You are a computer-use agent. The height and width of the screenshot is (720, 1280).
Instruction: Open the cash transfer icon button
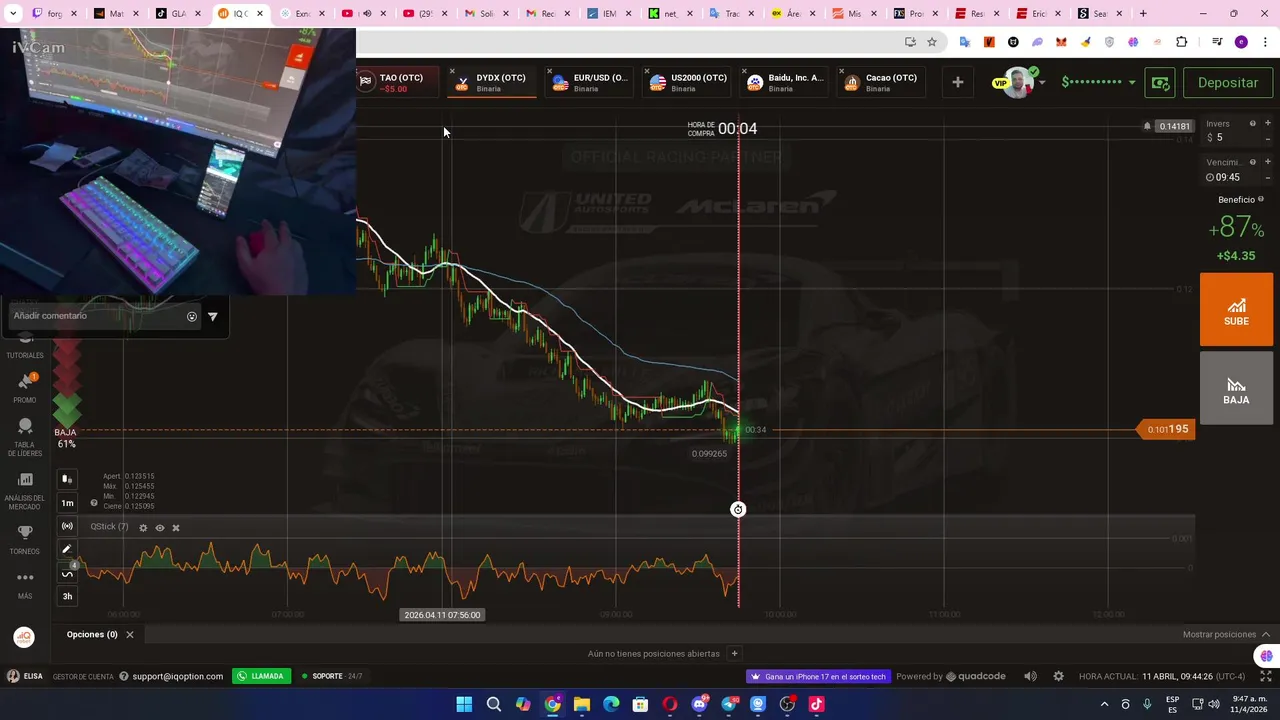1160,83
